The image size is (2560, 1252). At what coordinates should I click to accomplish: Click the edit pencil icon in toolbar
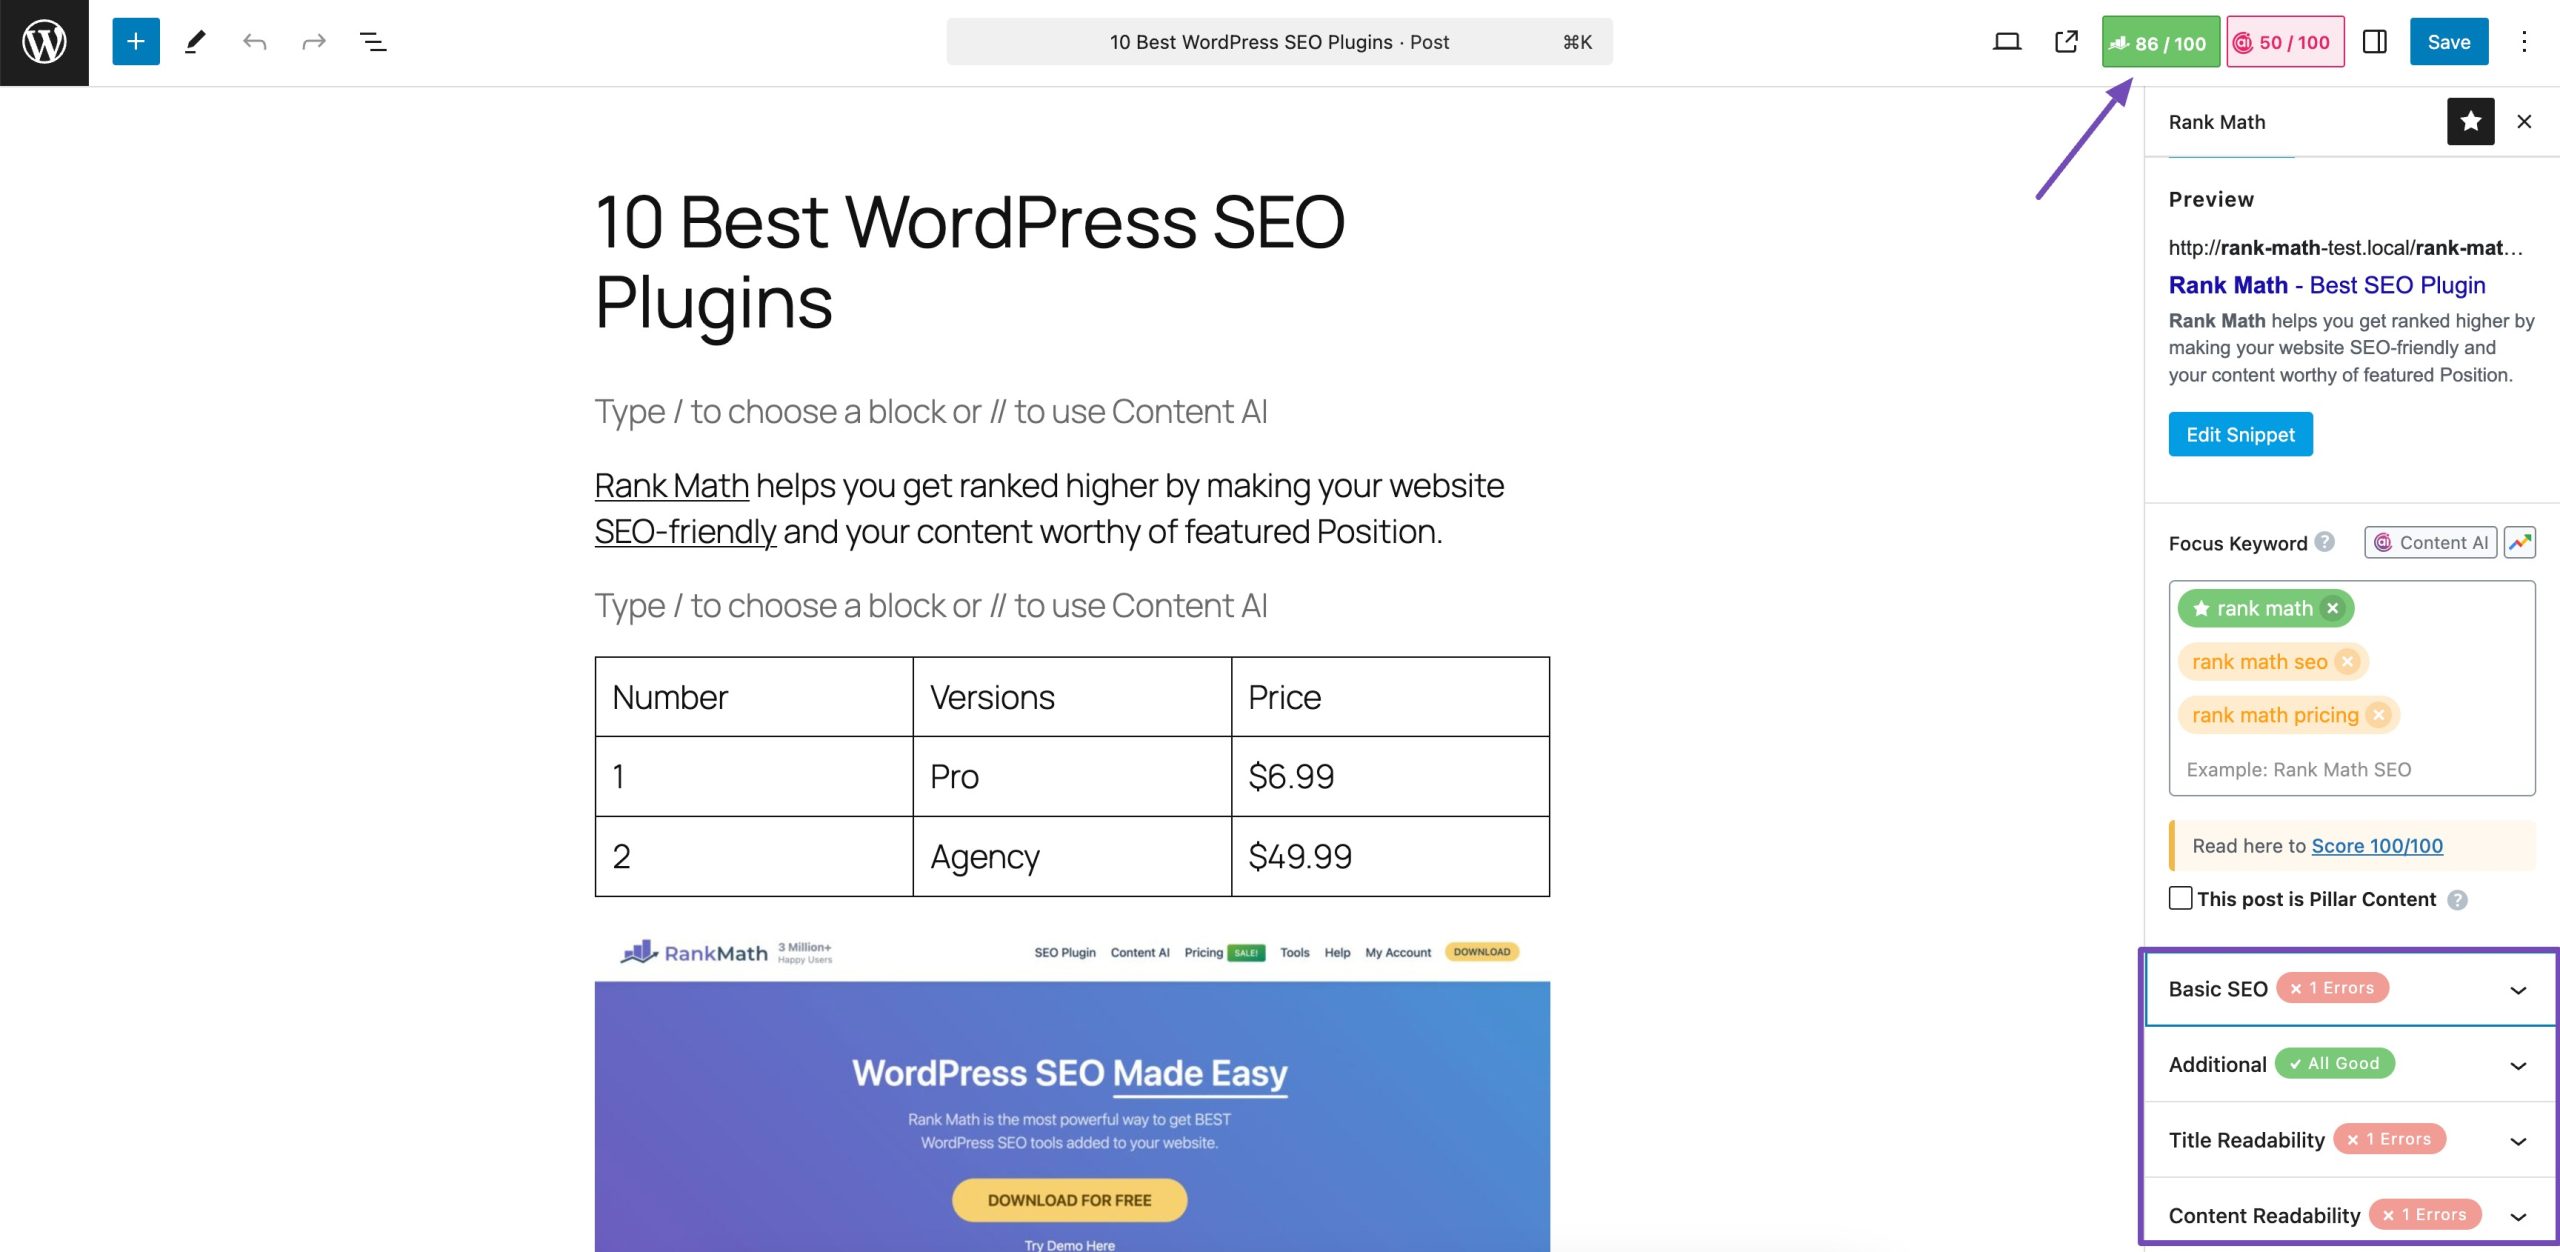pos(194,41)
